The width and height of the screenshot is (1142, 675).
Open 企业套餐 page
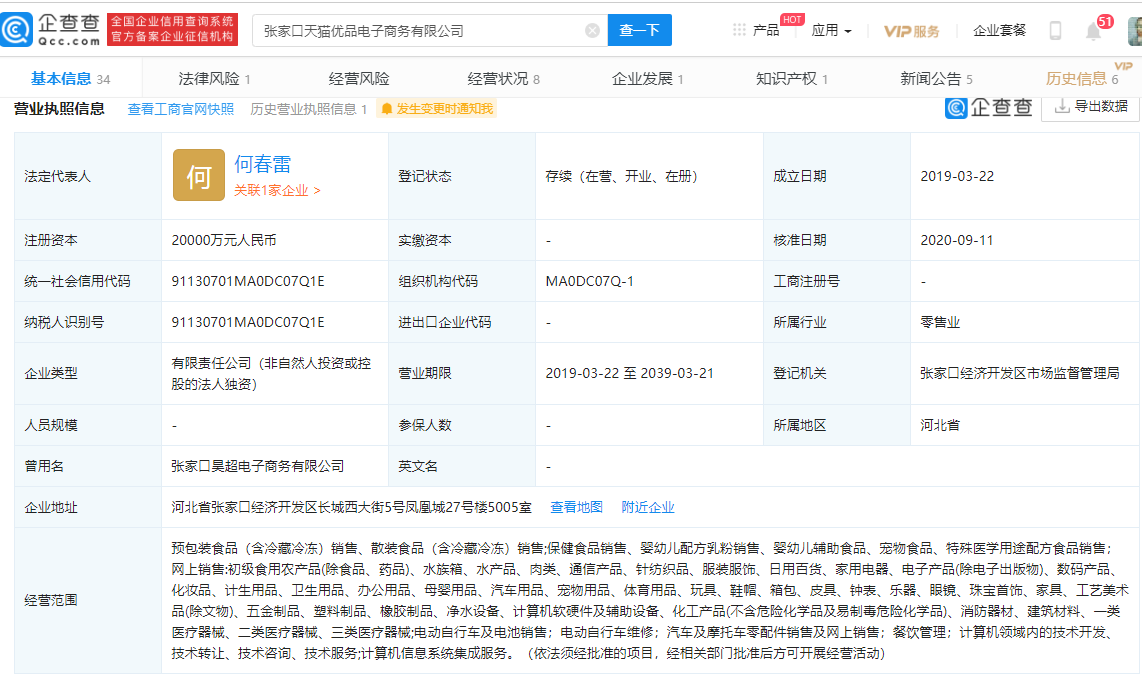tap(999, 31)
